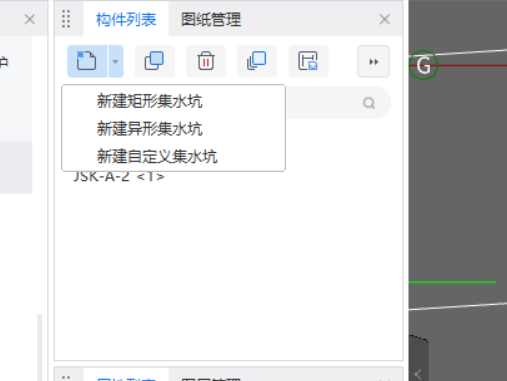Click the save component archive icon

click(308, 61)
